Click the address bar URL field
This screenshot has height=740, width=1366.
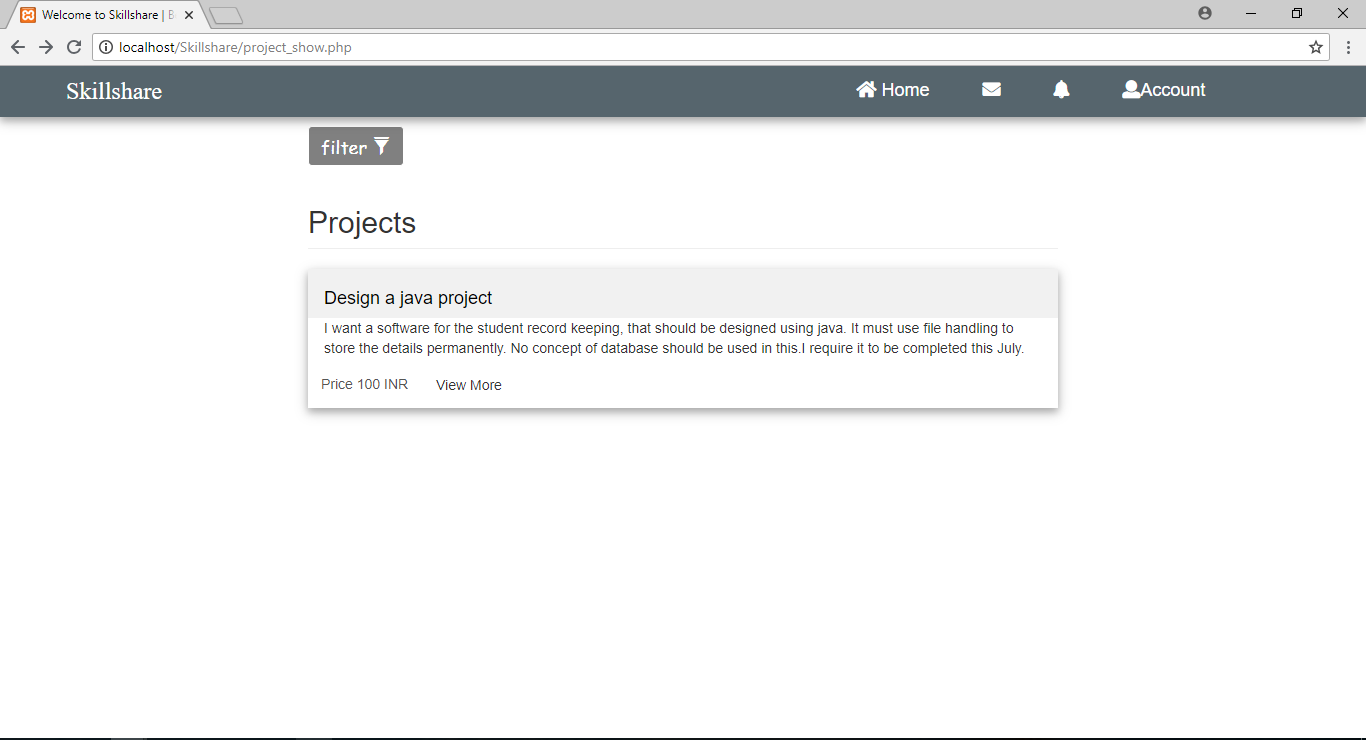710,47
